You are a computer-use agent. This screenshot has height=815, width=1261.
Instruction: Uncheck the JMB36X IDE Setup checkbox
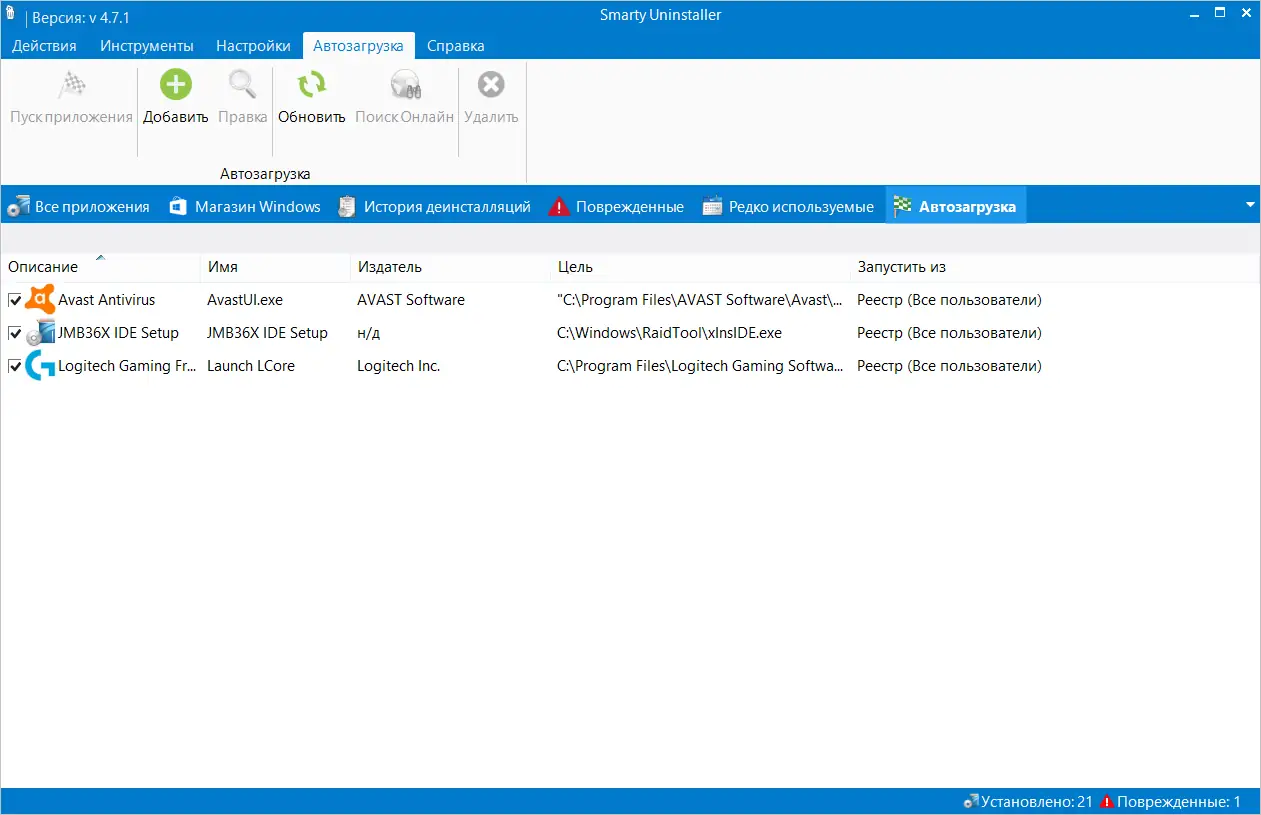coord(15,333)
